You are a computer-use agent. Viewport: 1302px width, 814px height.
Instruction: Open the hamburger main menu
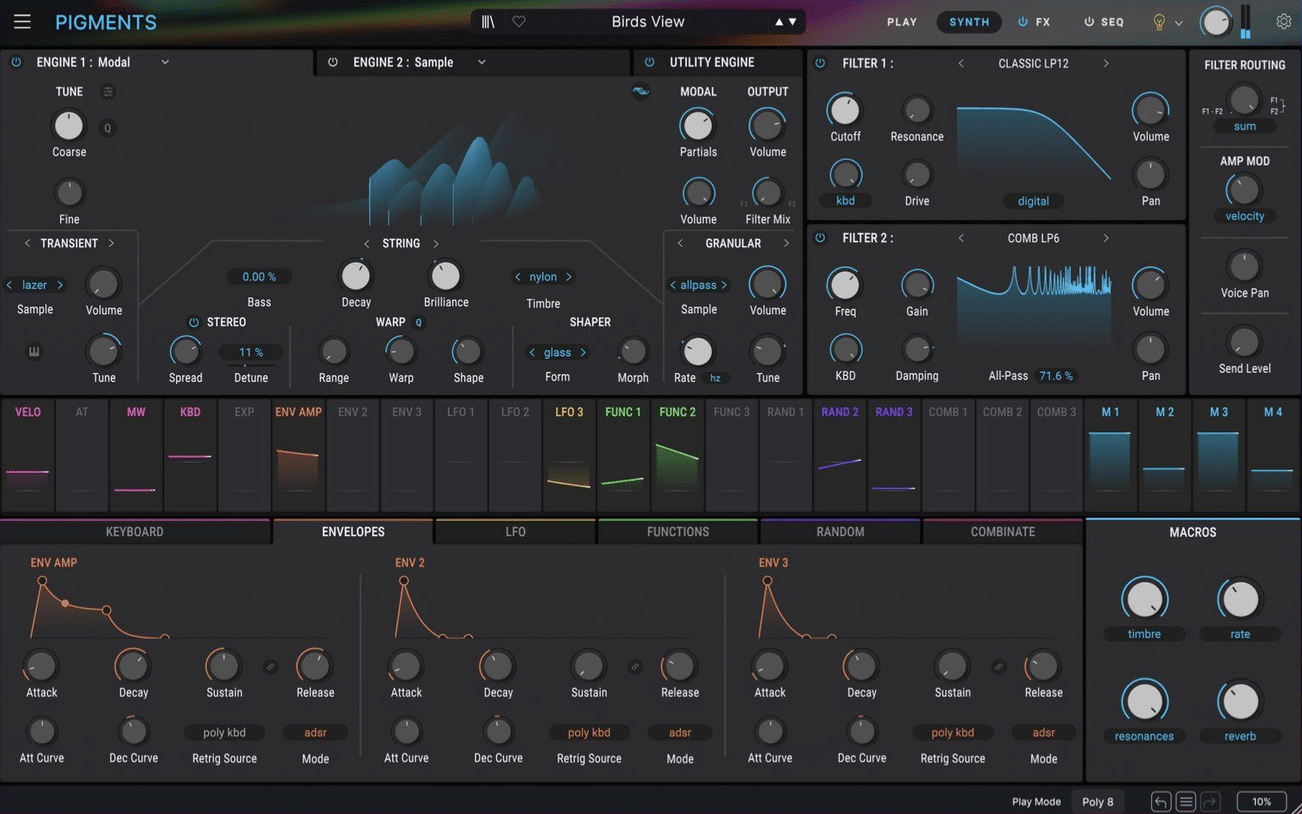[22, 21]
